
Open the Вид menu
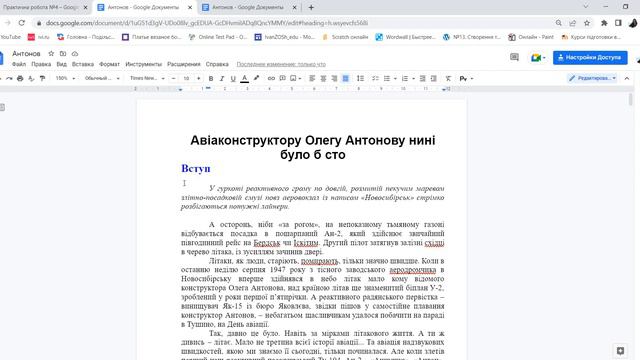62,64
